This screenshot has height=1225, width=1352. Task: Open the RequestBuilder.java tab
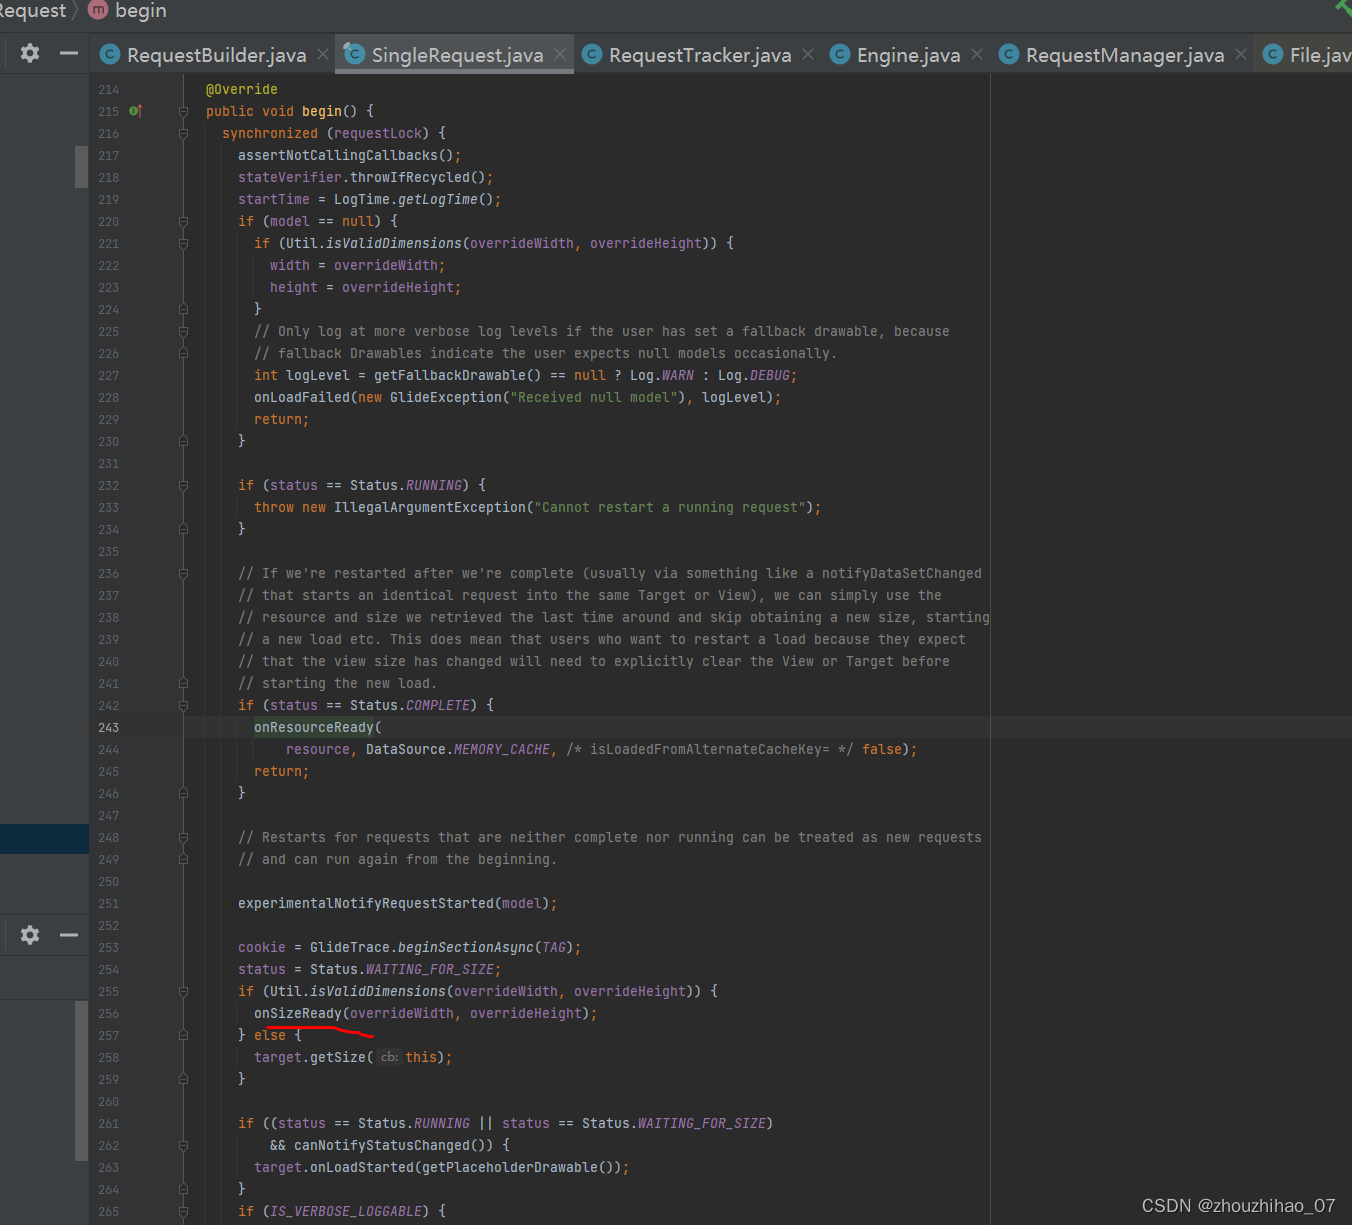pos(216,55)
